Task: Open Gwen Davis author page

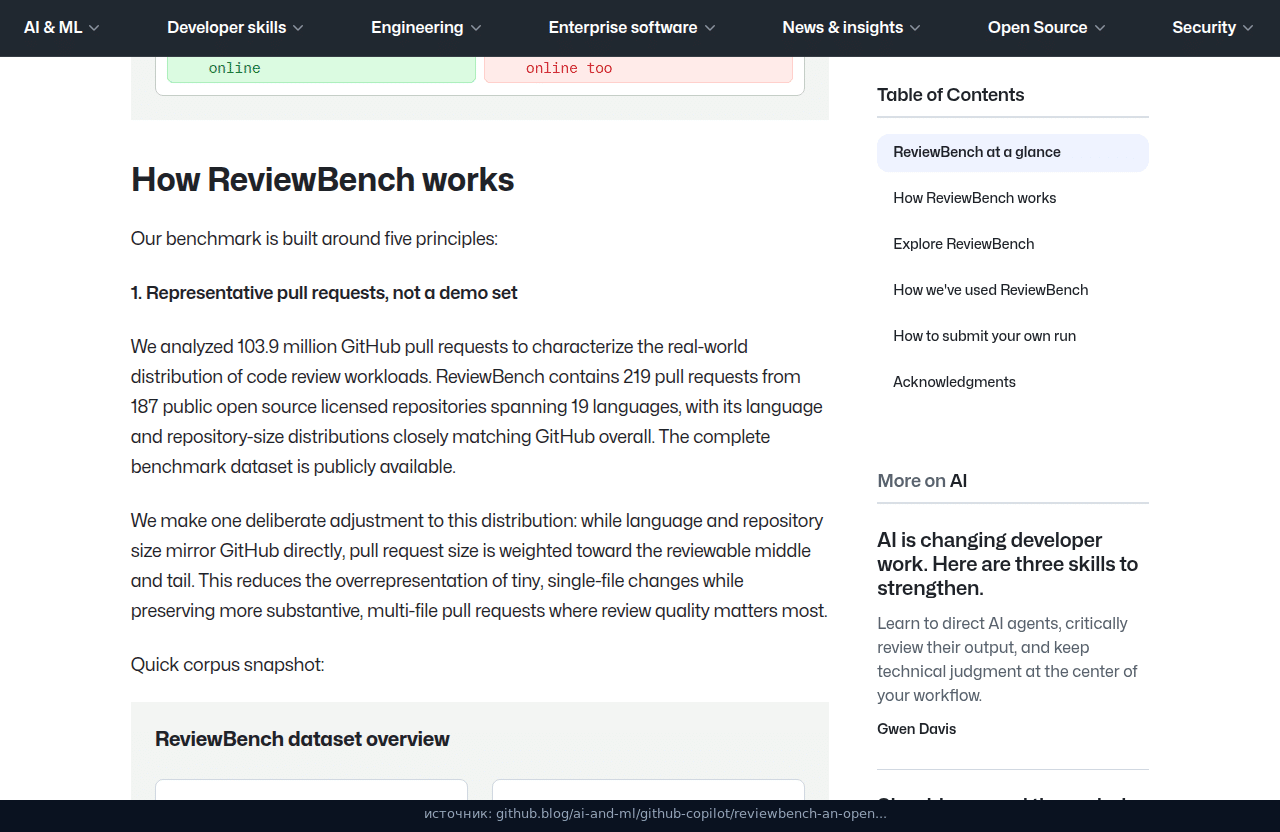Action: [x=916, y=729]
